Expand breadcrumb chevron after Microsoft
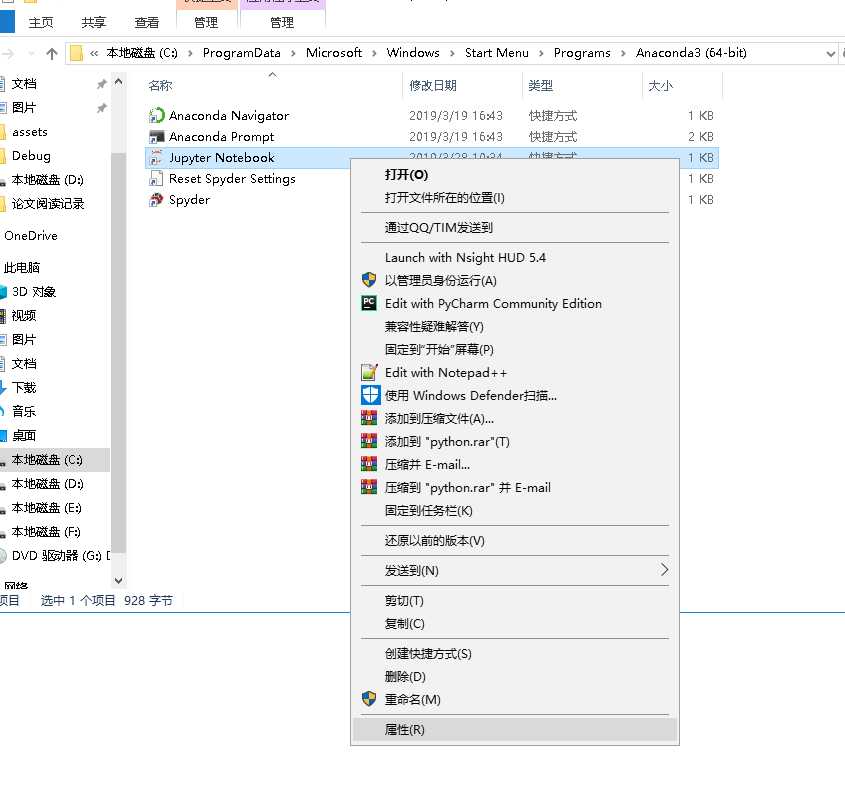The image size is (845, 800). point(374,53)
